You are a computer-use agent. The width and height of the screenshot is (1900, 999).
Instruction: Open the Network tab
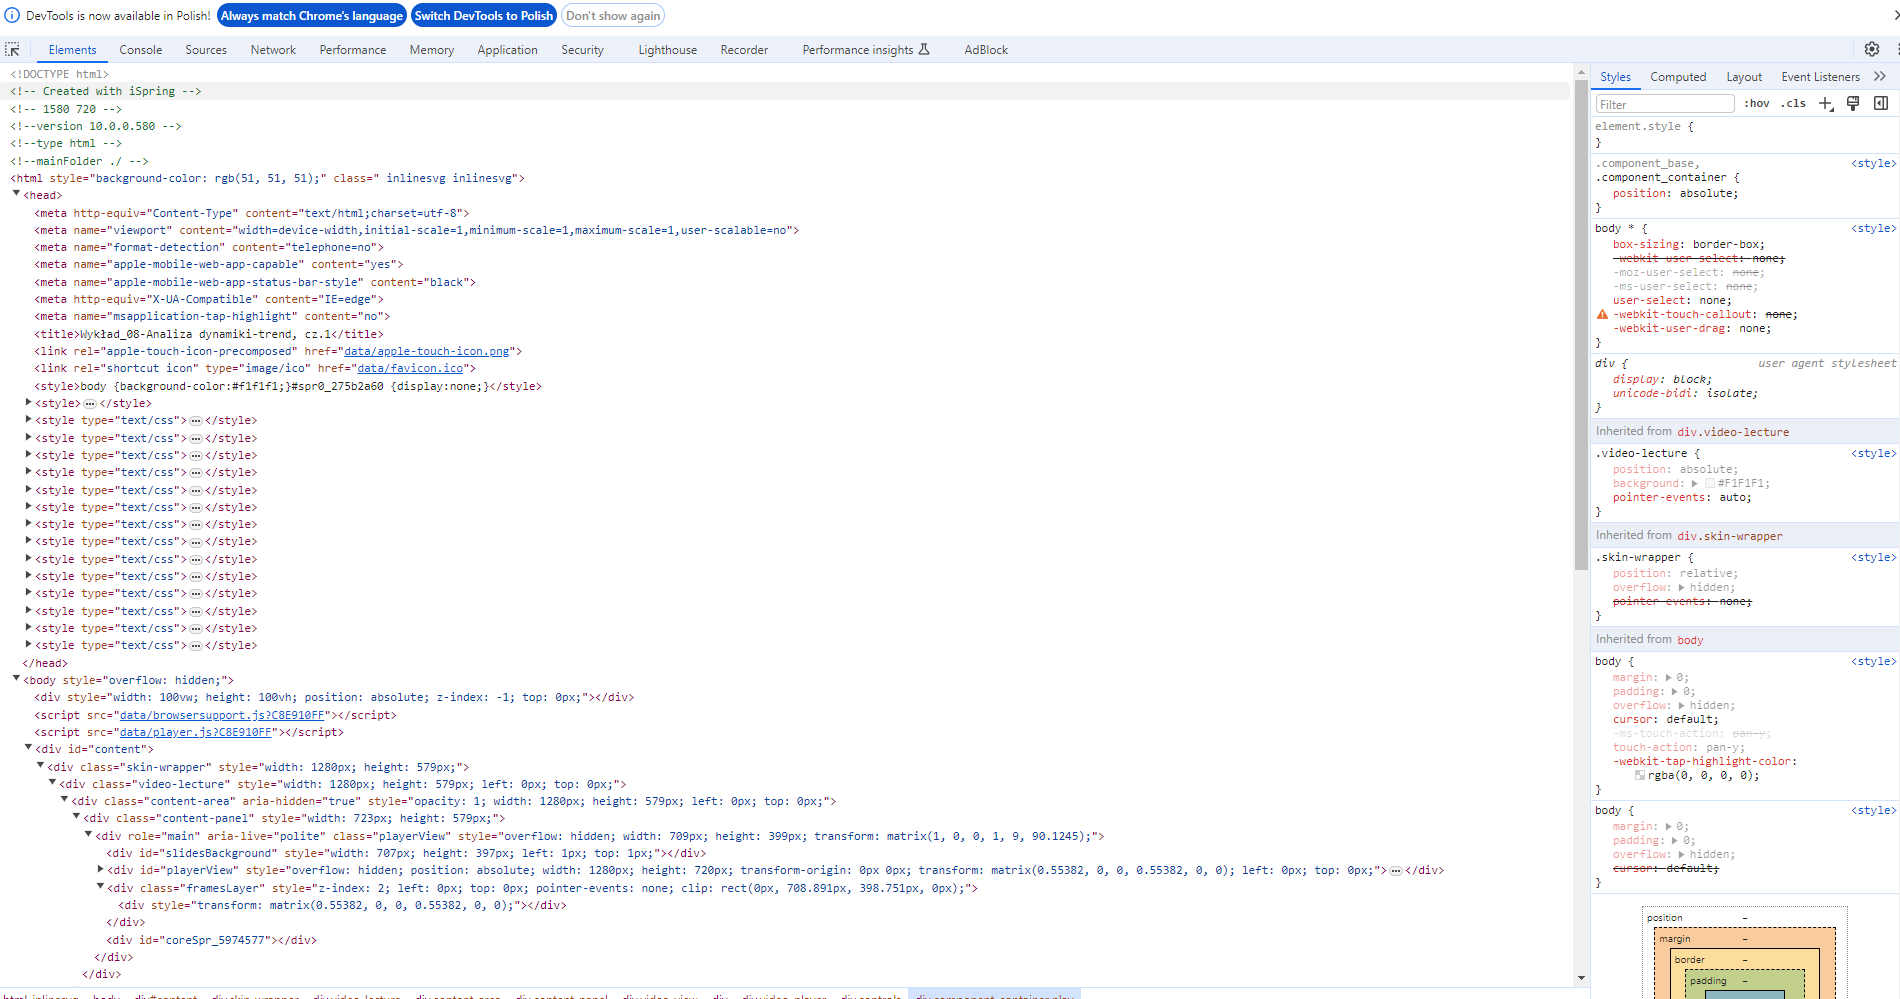(x=273, y=50)
